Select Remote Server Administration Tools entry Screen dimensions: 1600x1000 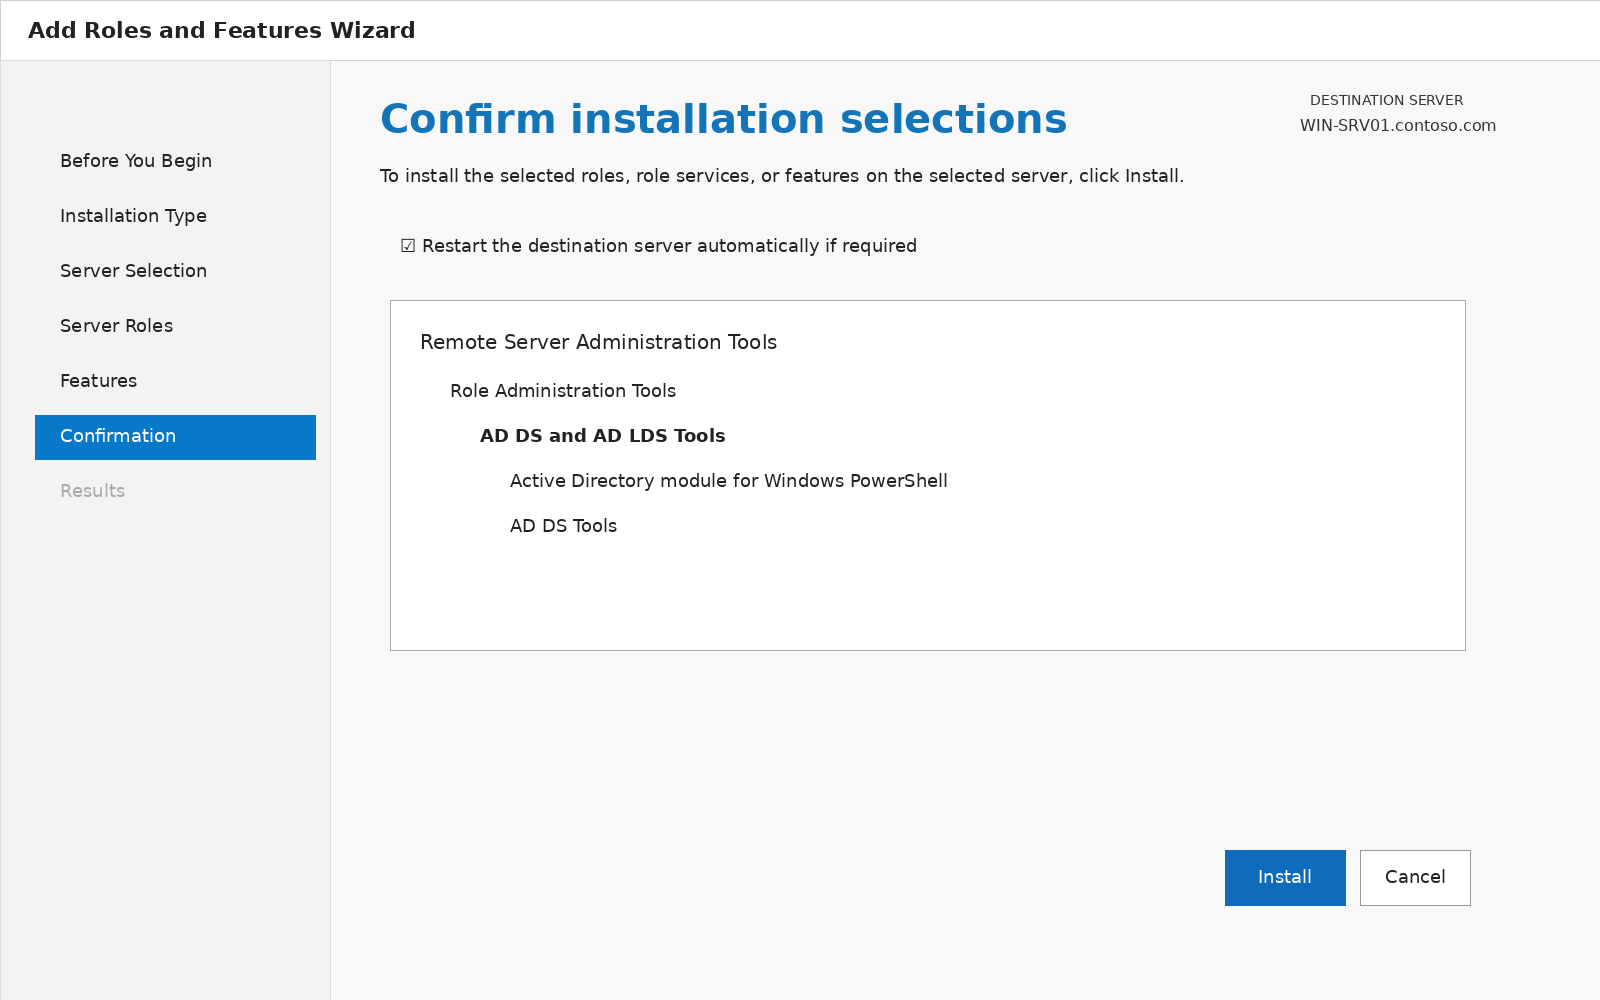(598, 342)
